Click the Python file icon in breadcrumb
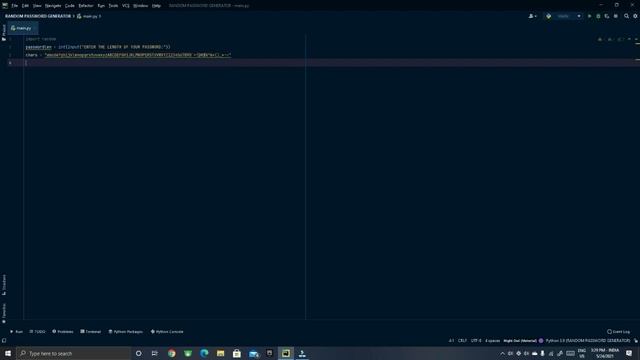Screen dimensions: 640x360 point(79,16)
